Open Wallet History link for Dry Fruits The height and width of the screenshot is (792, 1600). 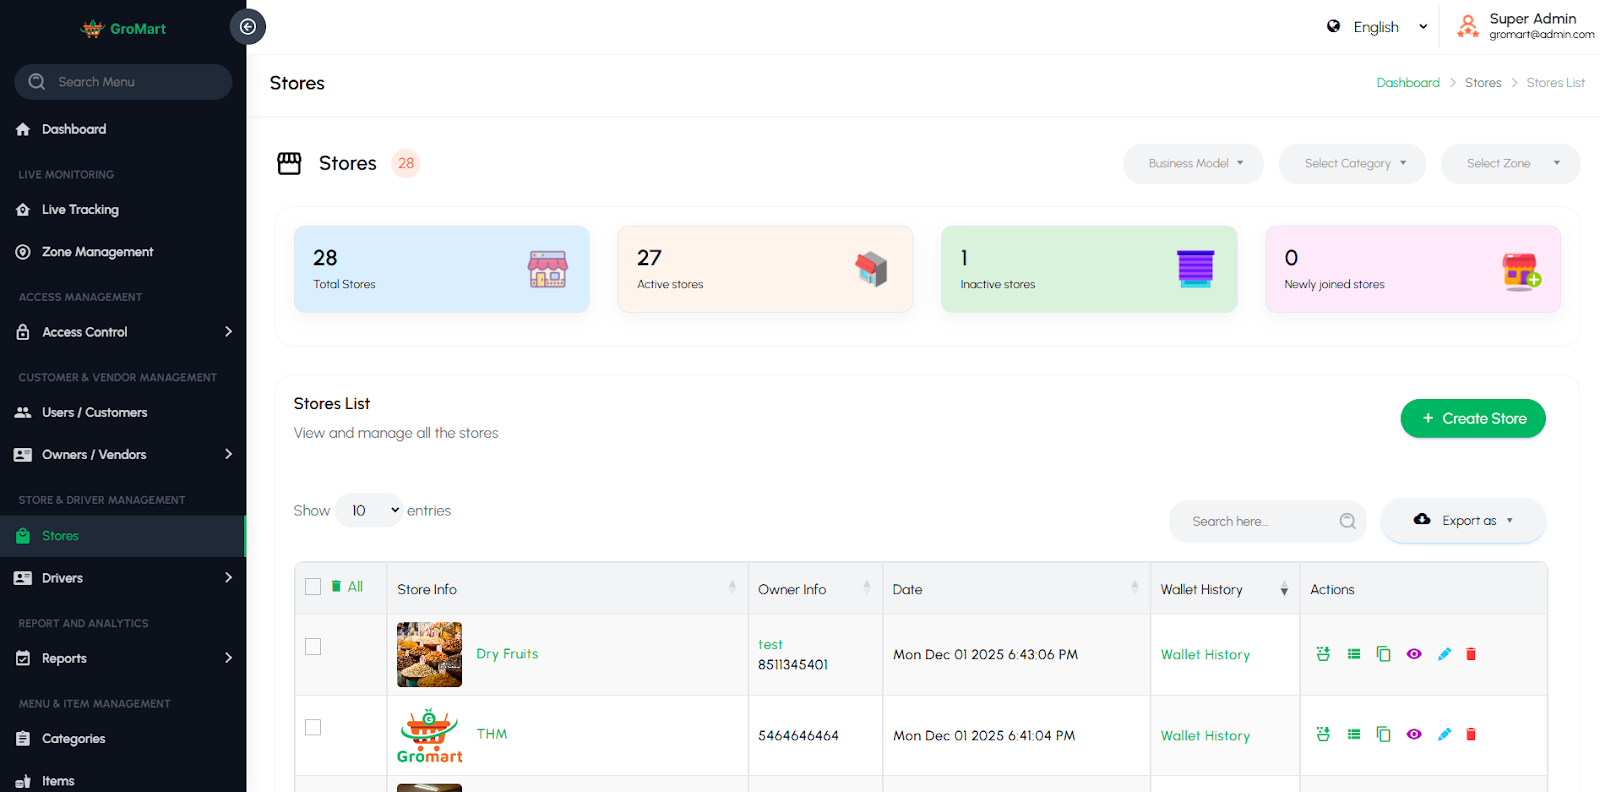[x=1205, y=655]
